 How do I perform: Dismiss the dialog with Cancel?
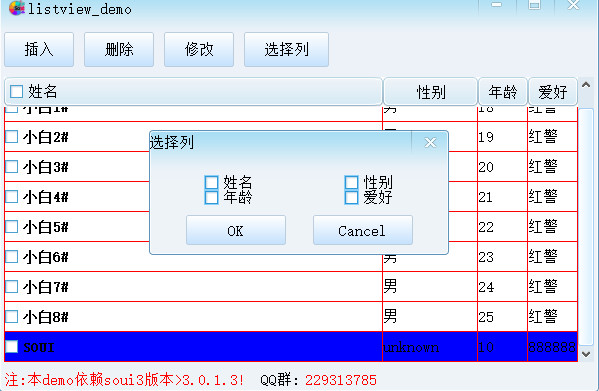tap(363, 230)
